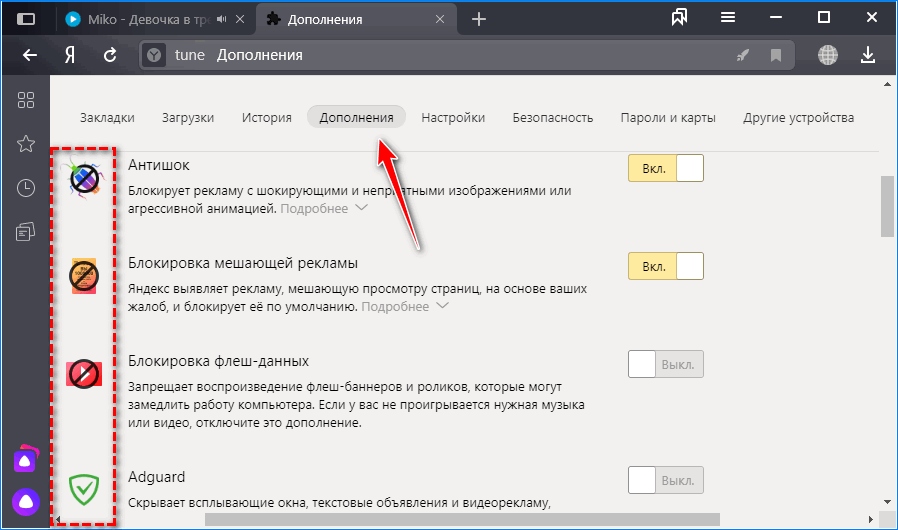
Task: Bookmark this page with the flag icon
Action: point(776,55)
